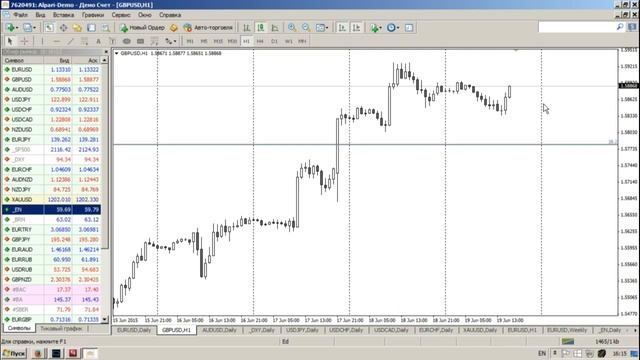Open the Templates toolbar icon
The image size is (640, 360).
(x=409, y=28)
